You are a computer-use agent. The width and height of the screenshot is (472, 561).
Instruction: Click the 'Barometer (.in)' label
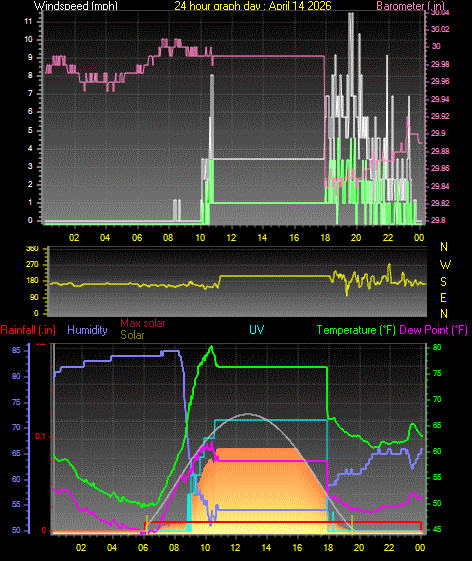coord(410,5)
